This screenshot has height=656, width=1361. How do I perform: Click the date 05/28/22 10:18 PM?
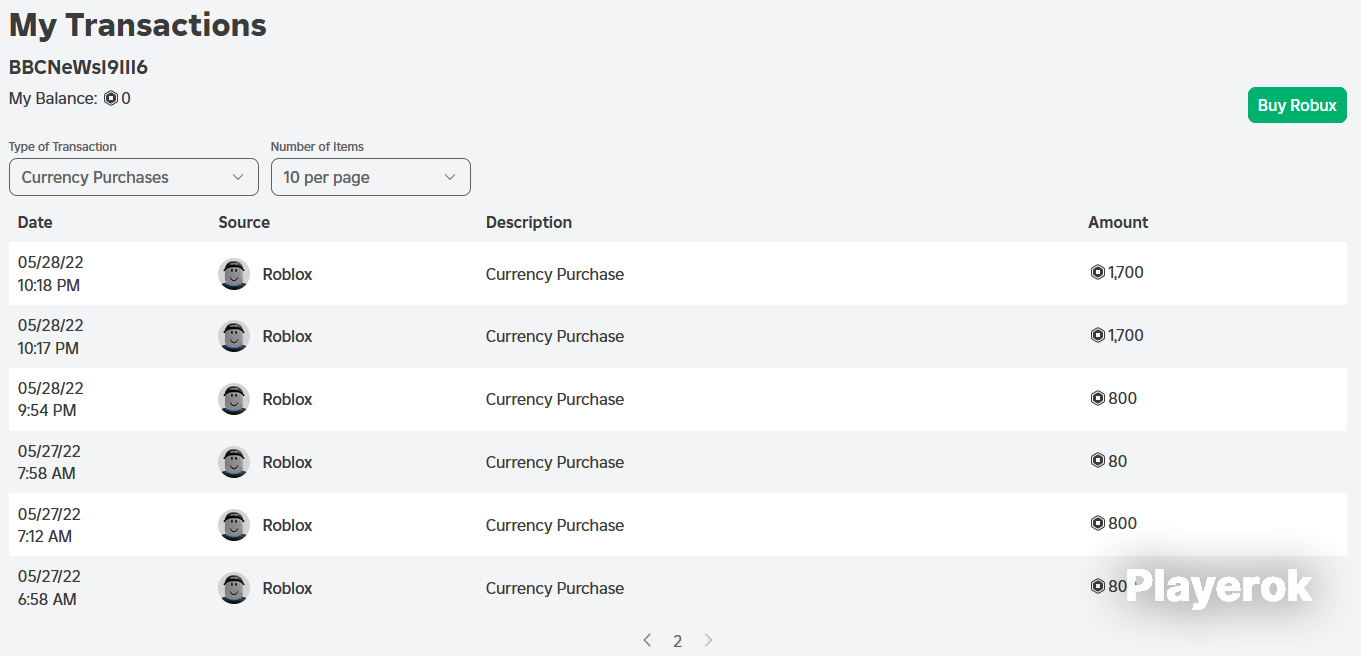tap(51, 274)
